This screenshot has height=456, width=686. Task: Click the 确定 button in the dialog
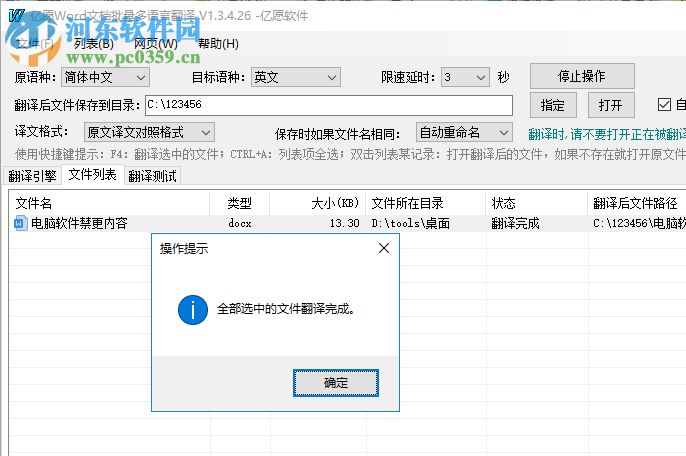[x=336, y=383]
